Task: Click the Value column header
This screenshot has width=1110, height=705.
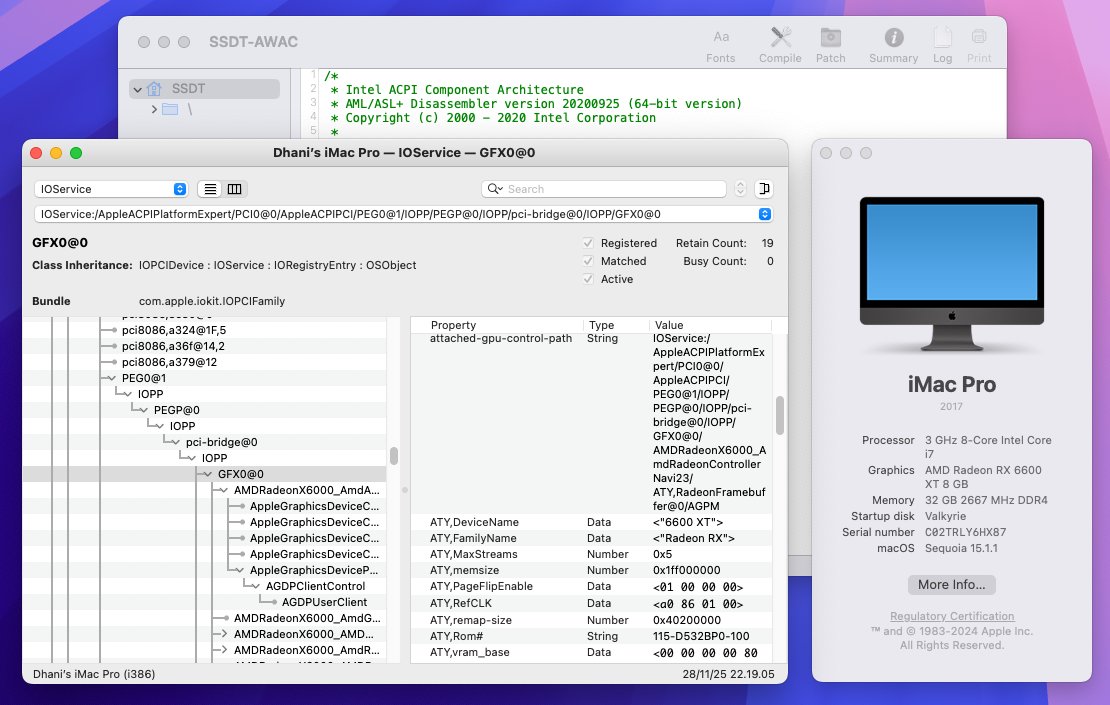Action: point(709,325)
